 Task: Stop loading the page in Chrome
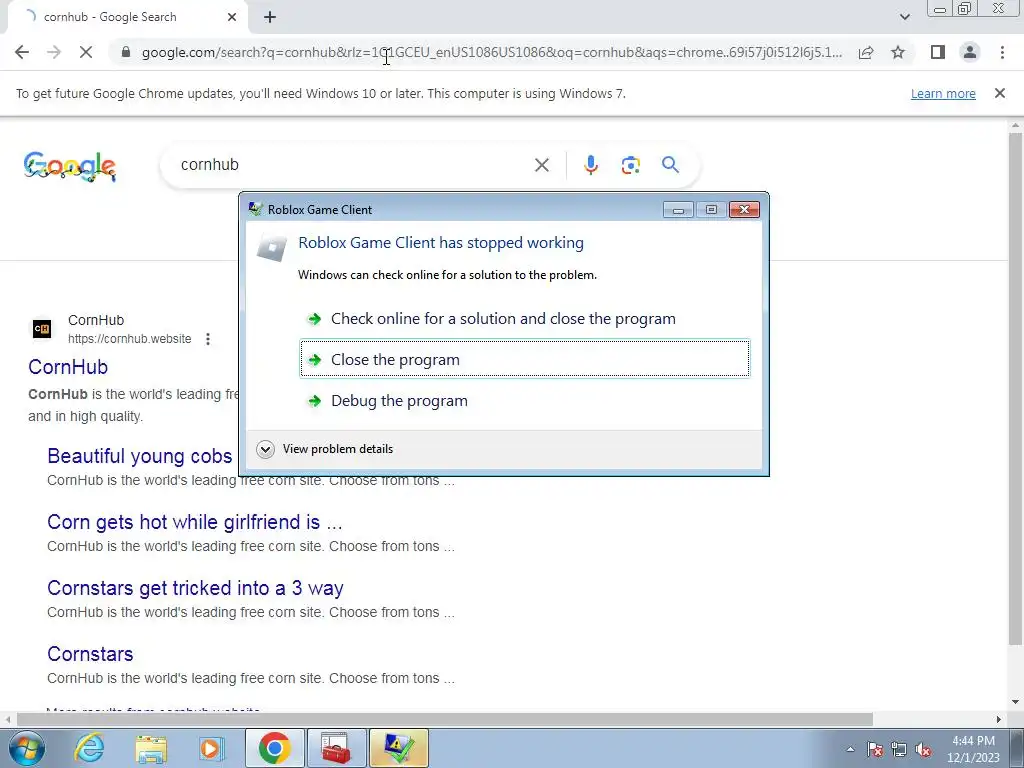pos(86,52)
